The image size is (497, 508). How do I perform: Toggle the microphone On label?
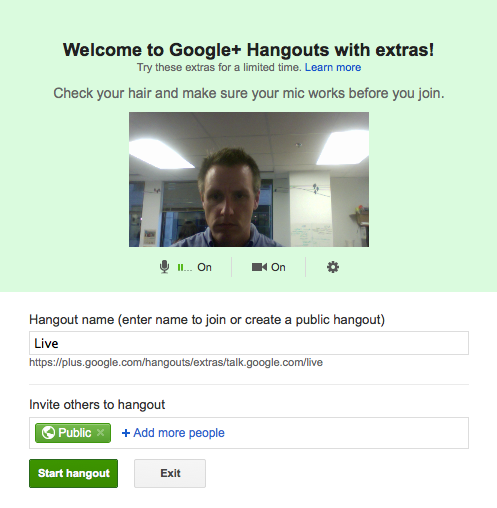pos(204,267)
